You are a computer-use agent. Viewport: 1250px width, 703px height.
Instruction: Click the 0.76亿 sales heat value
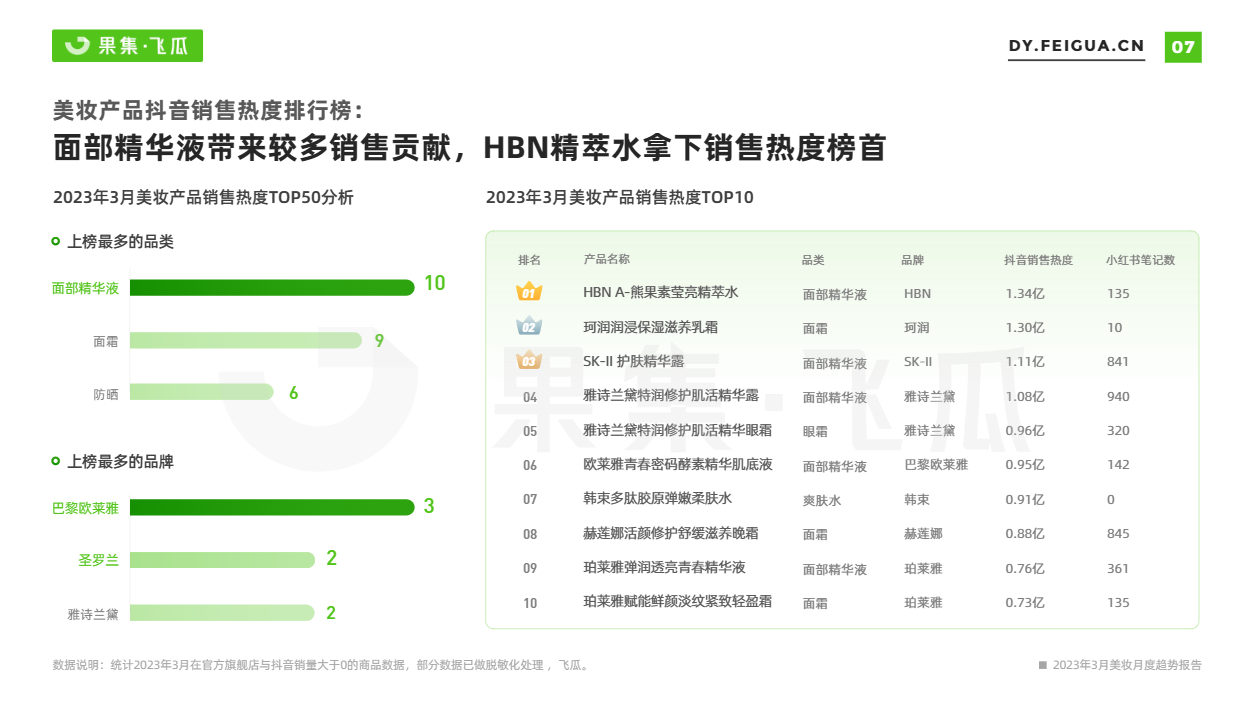point(1024,569)
